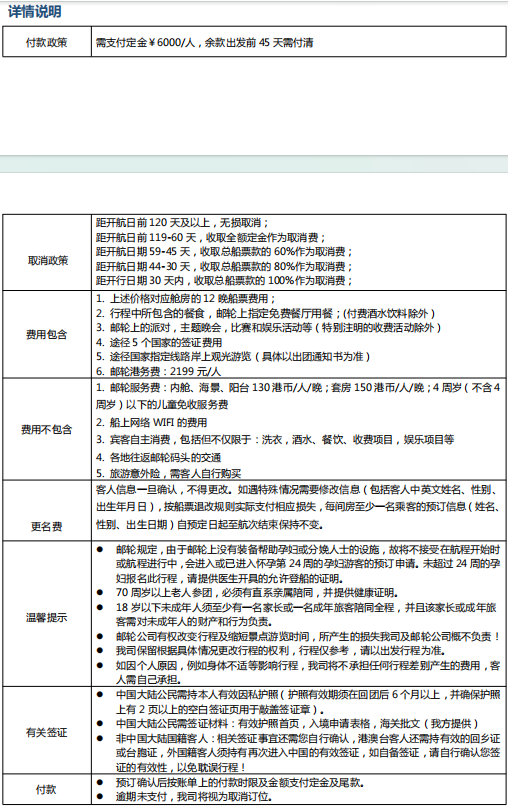Click the 60% cancellation fee line
The image size is (508, 810).
tap(224, 252)
